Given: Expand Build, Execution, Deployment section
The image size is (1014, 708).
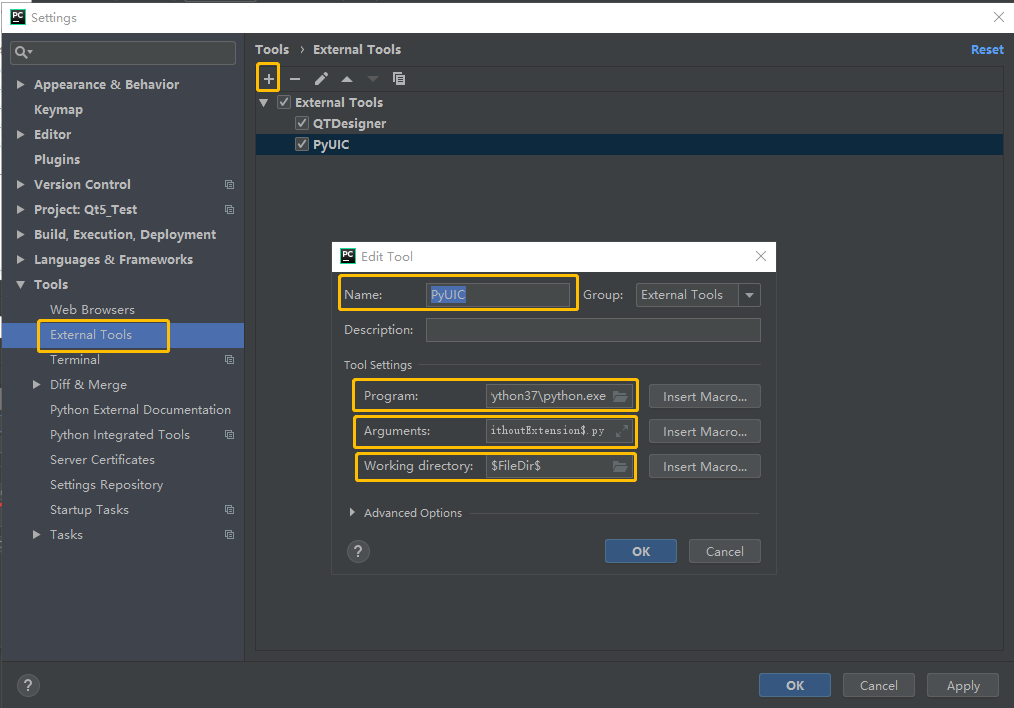Looking at the screenshot, I should click(x=21, y=234).
